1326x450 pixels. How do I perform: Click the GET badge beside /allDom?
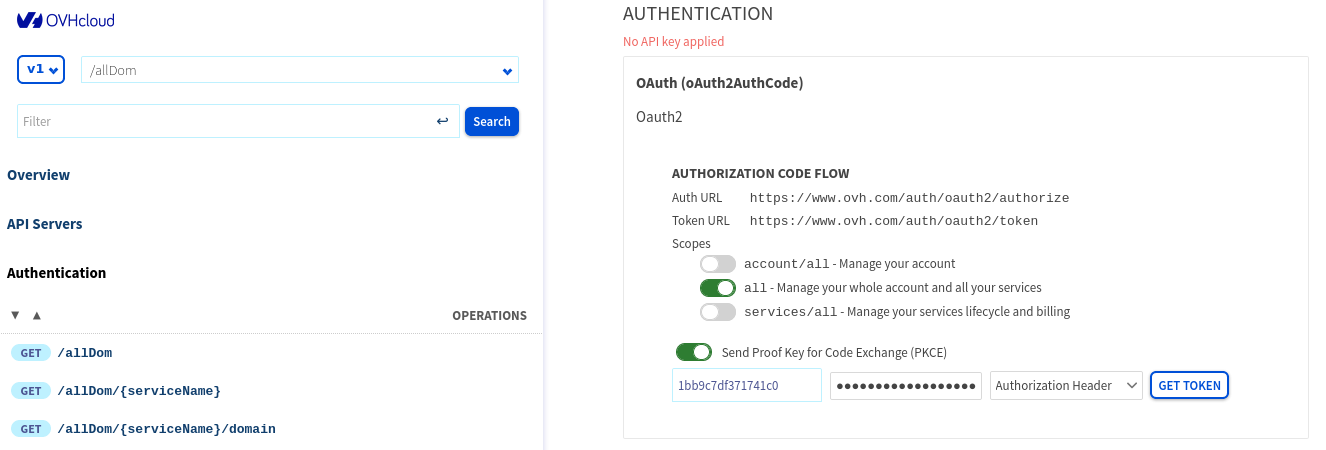click(30, 353)
